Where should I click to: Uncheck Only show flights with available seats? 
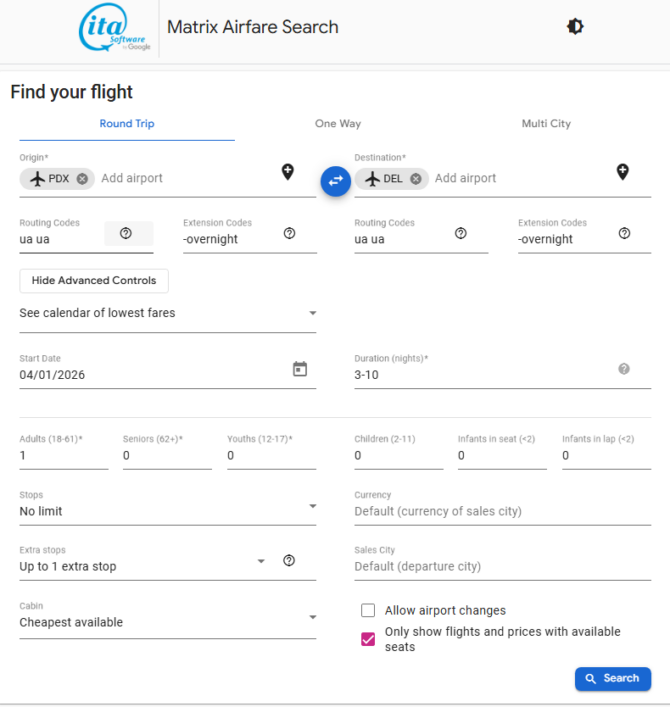[368, 639]
